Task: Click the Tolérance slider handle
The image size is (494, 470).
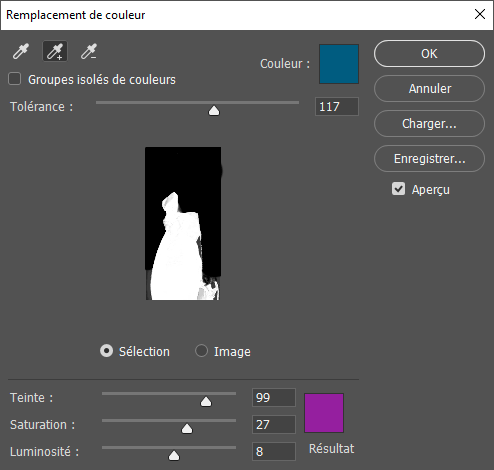Action: (x=214, y=111)
